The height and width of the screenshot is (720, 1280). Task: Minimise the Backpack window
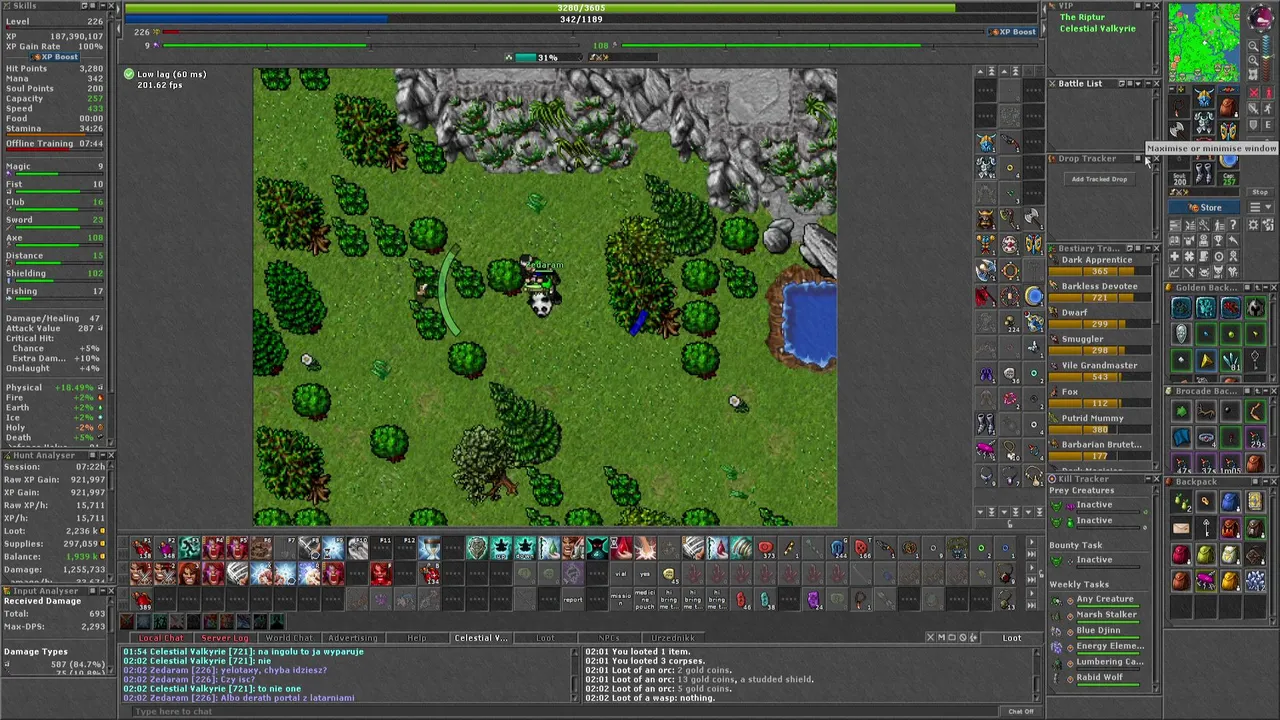point(1264,482)
